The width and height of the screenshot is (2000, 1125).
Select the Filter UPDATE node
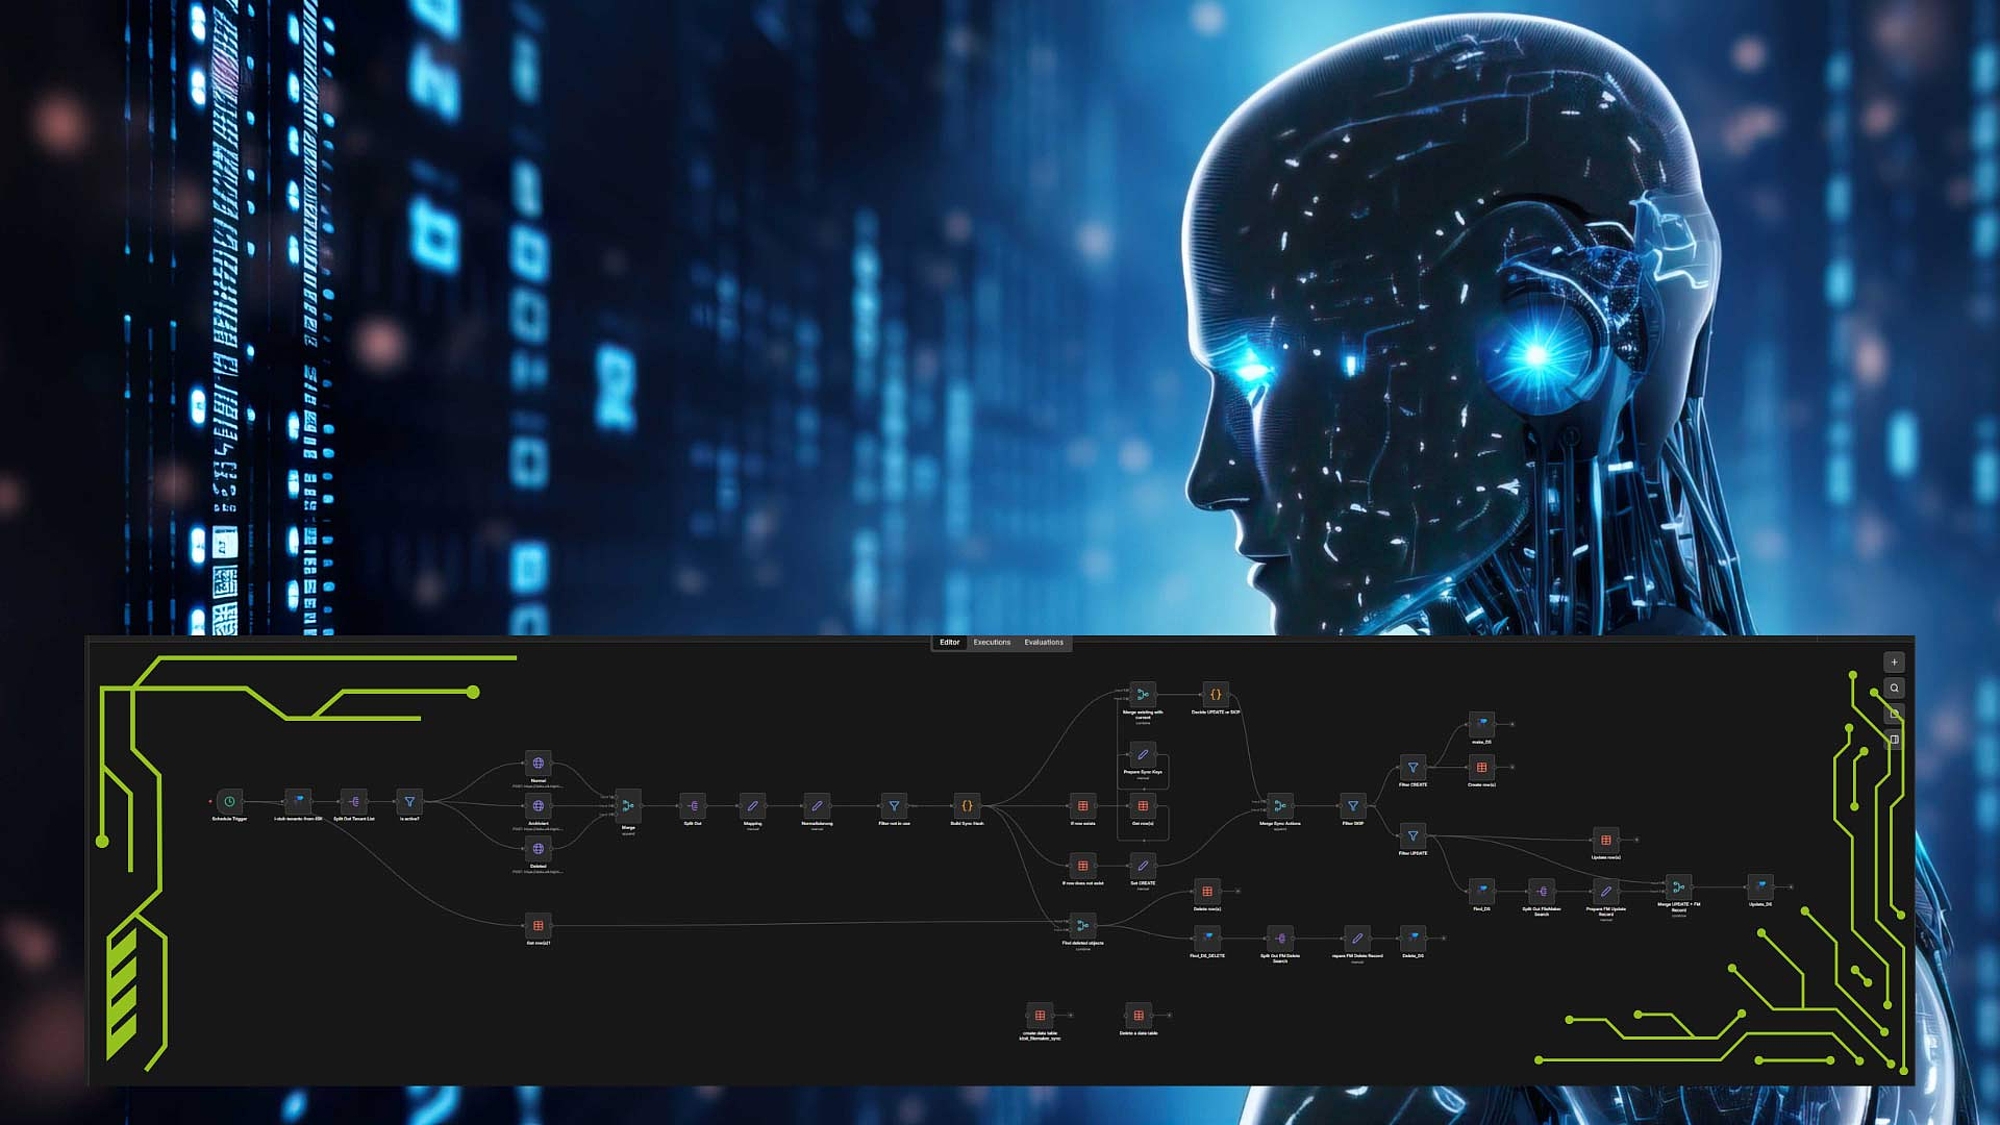(x=1412, y=836)
